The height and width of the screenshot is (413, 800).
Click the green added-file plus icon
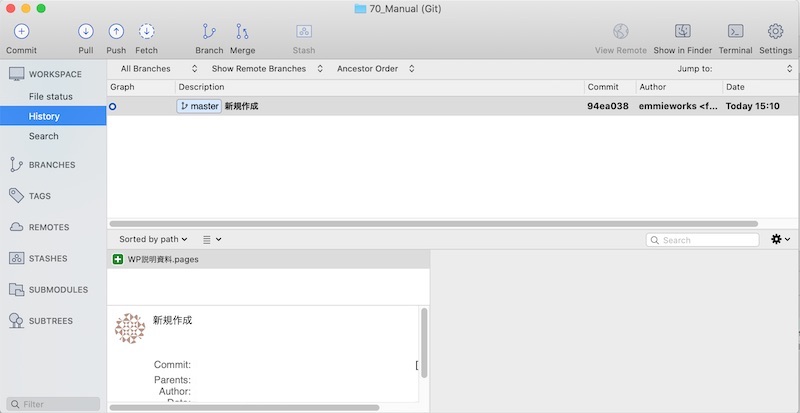[118, 259]
